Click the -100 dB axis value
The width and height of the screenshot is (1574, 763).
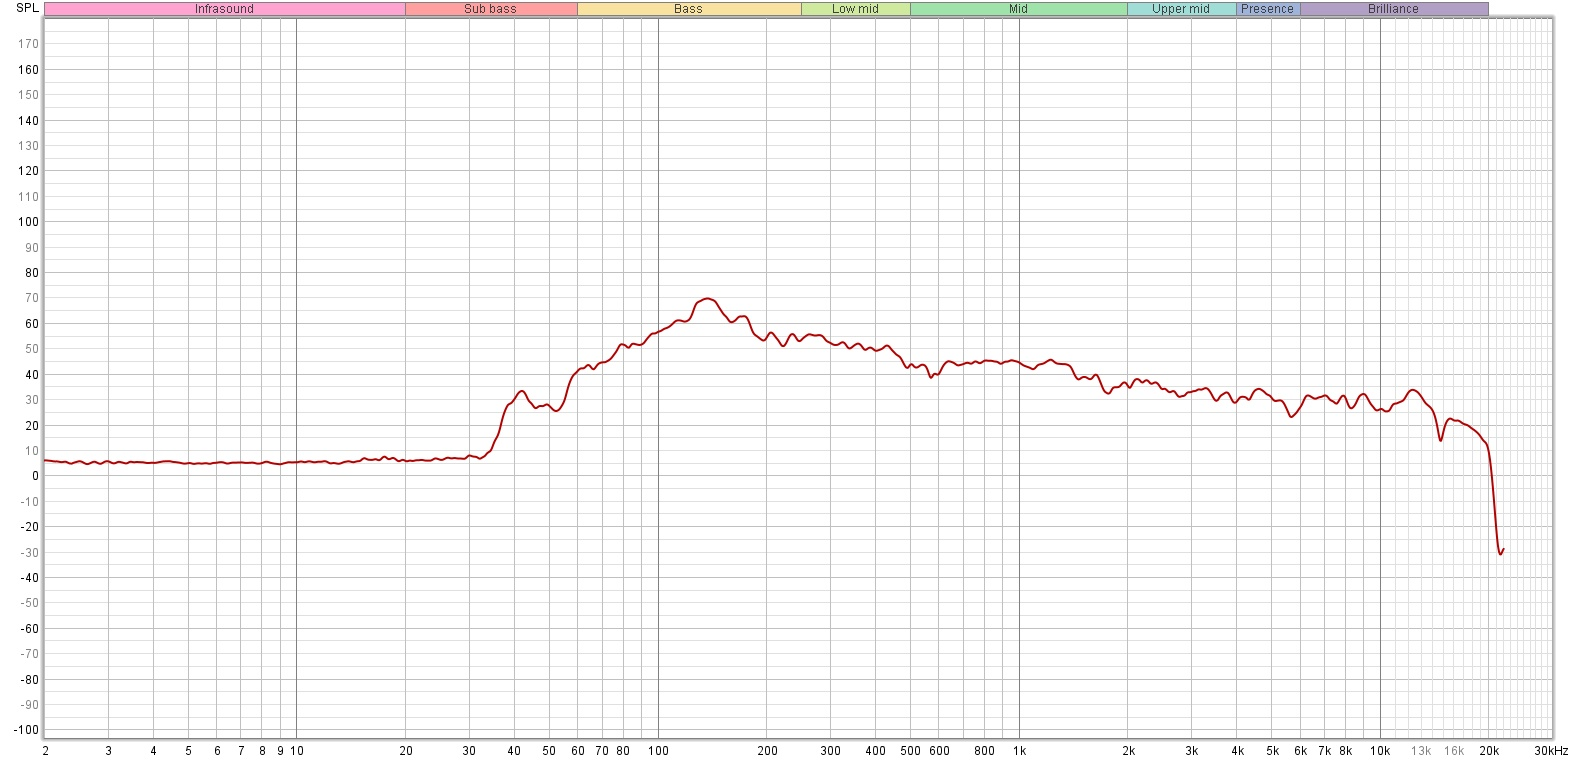point(26,730)
